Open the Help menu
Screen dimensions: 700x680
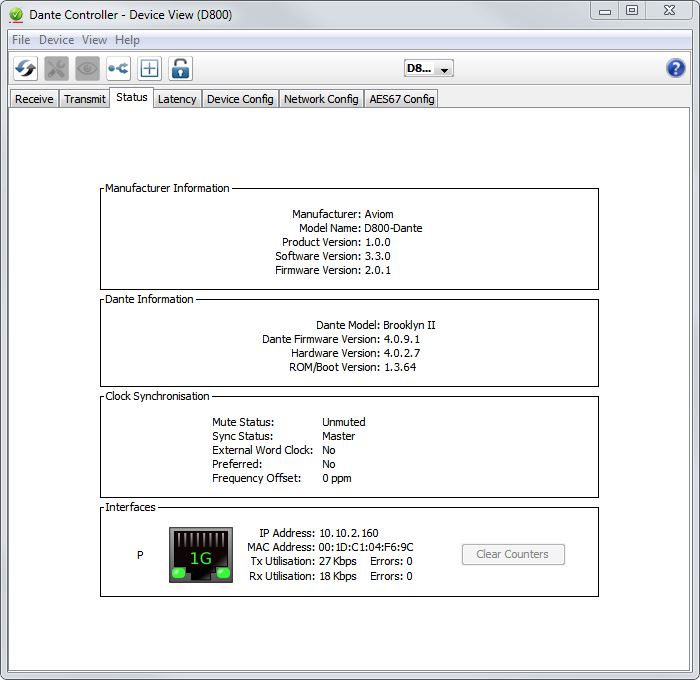point(127,40)
